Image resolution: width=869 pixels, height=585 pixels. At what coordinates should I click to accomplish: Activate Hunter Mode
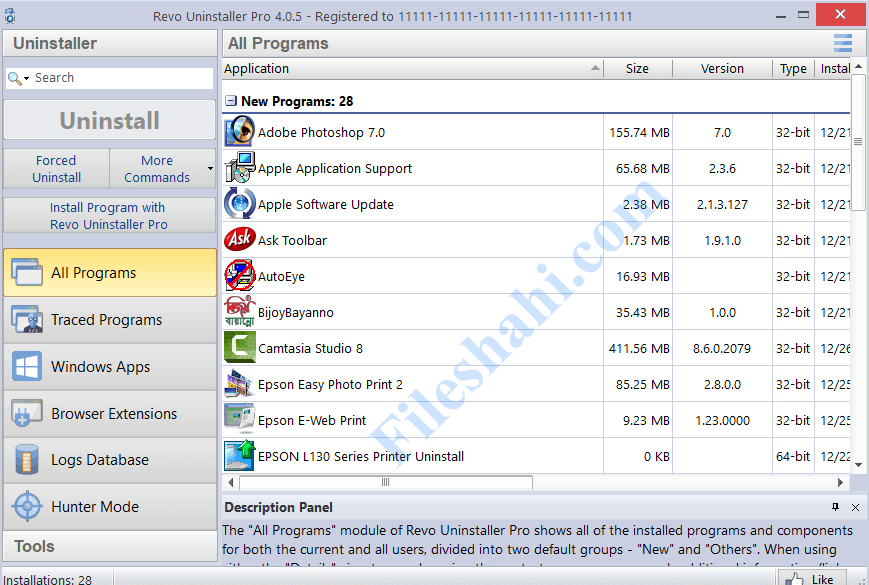(x=110, y=506)
